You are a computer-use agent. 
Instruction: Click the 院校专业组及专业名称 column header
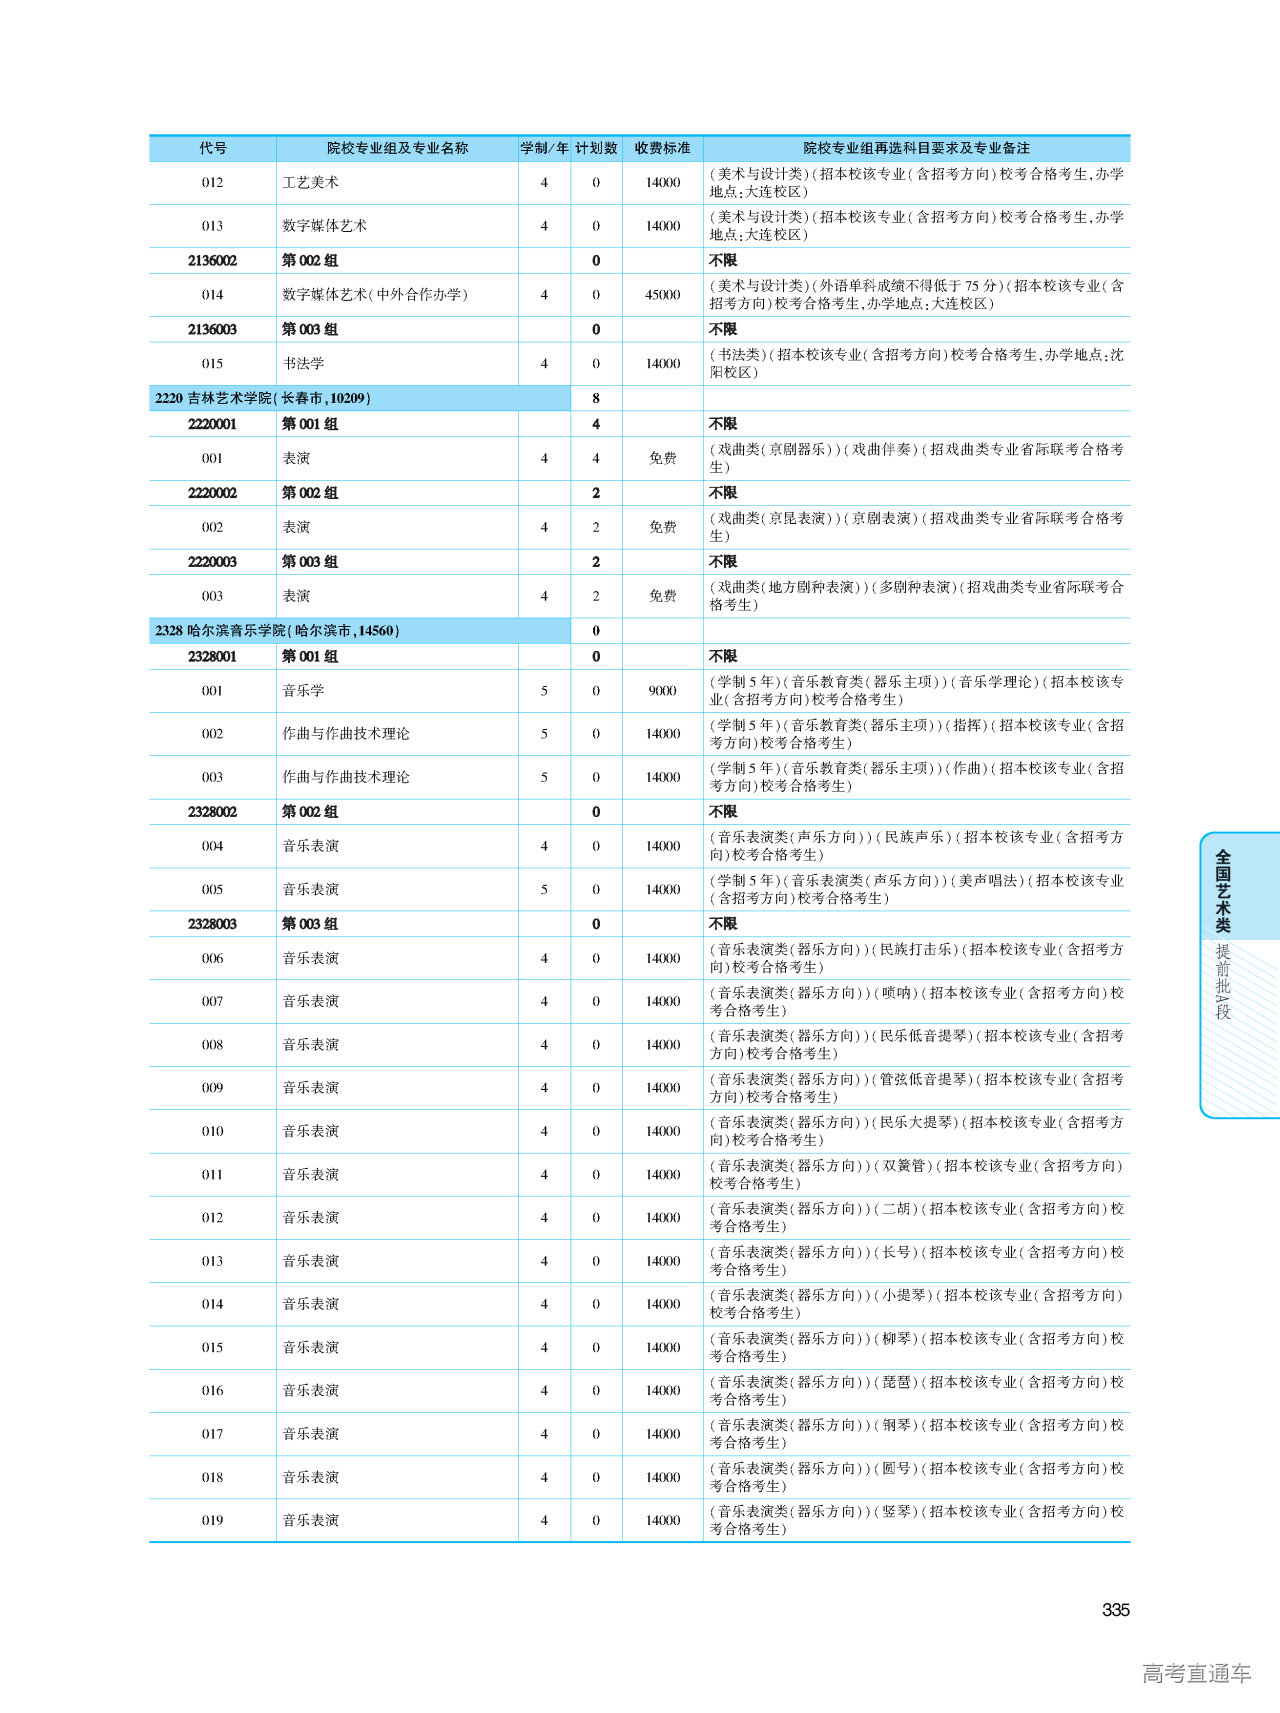coord(397,148)
